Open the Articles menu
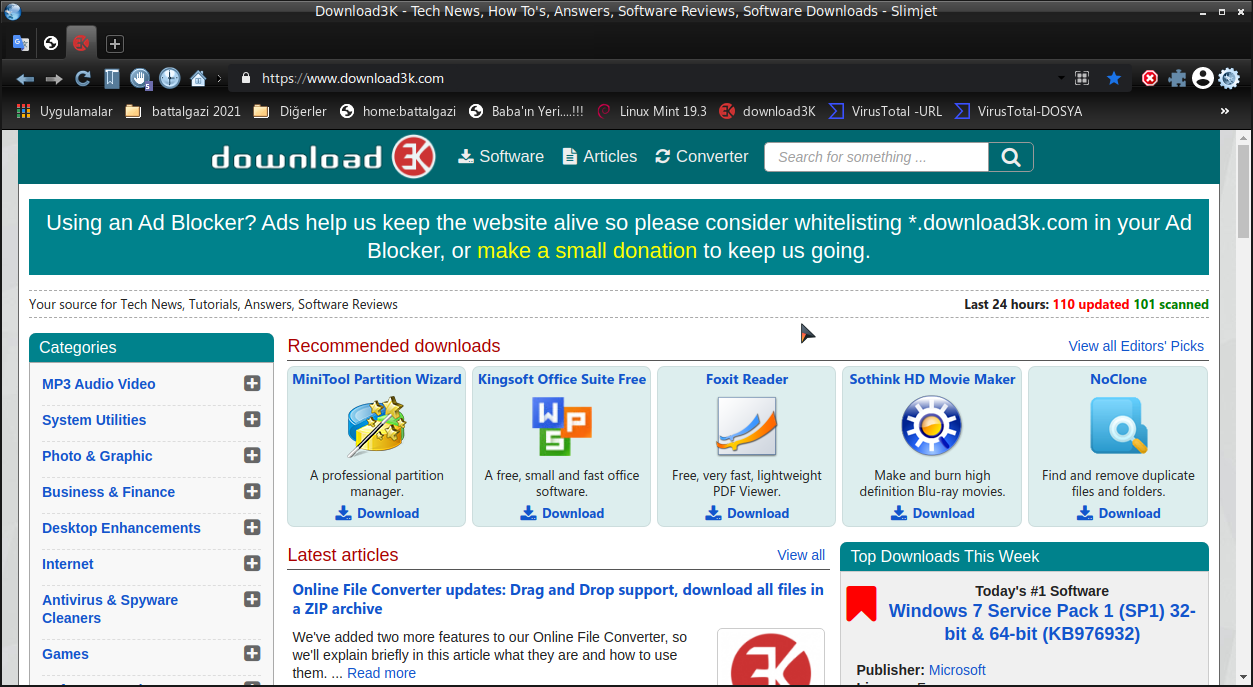 (600, 156)
